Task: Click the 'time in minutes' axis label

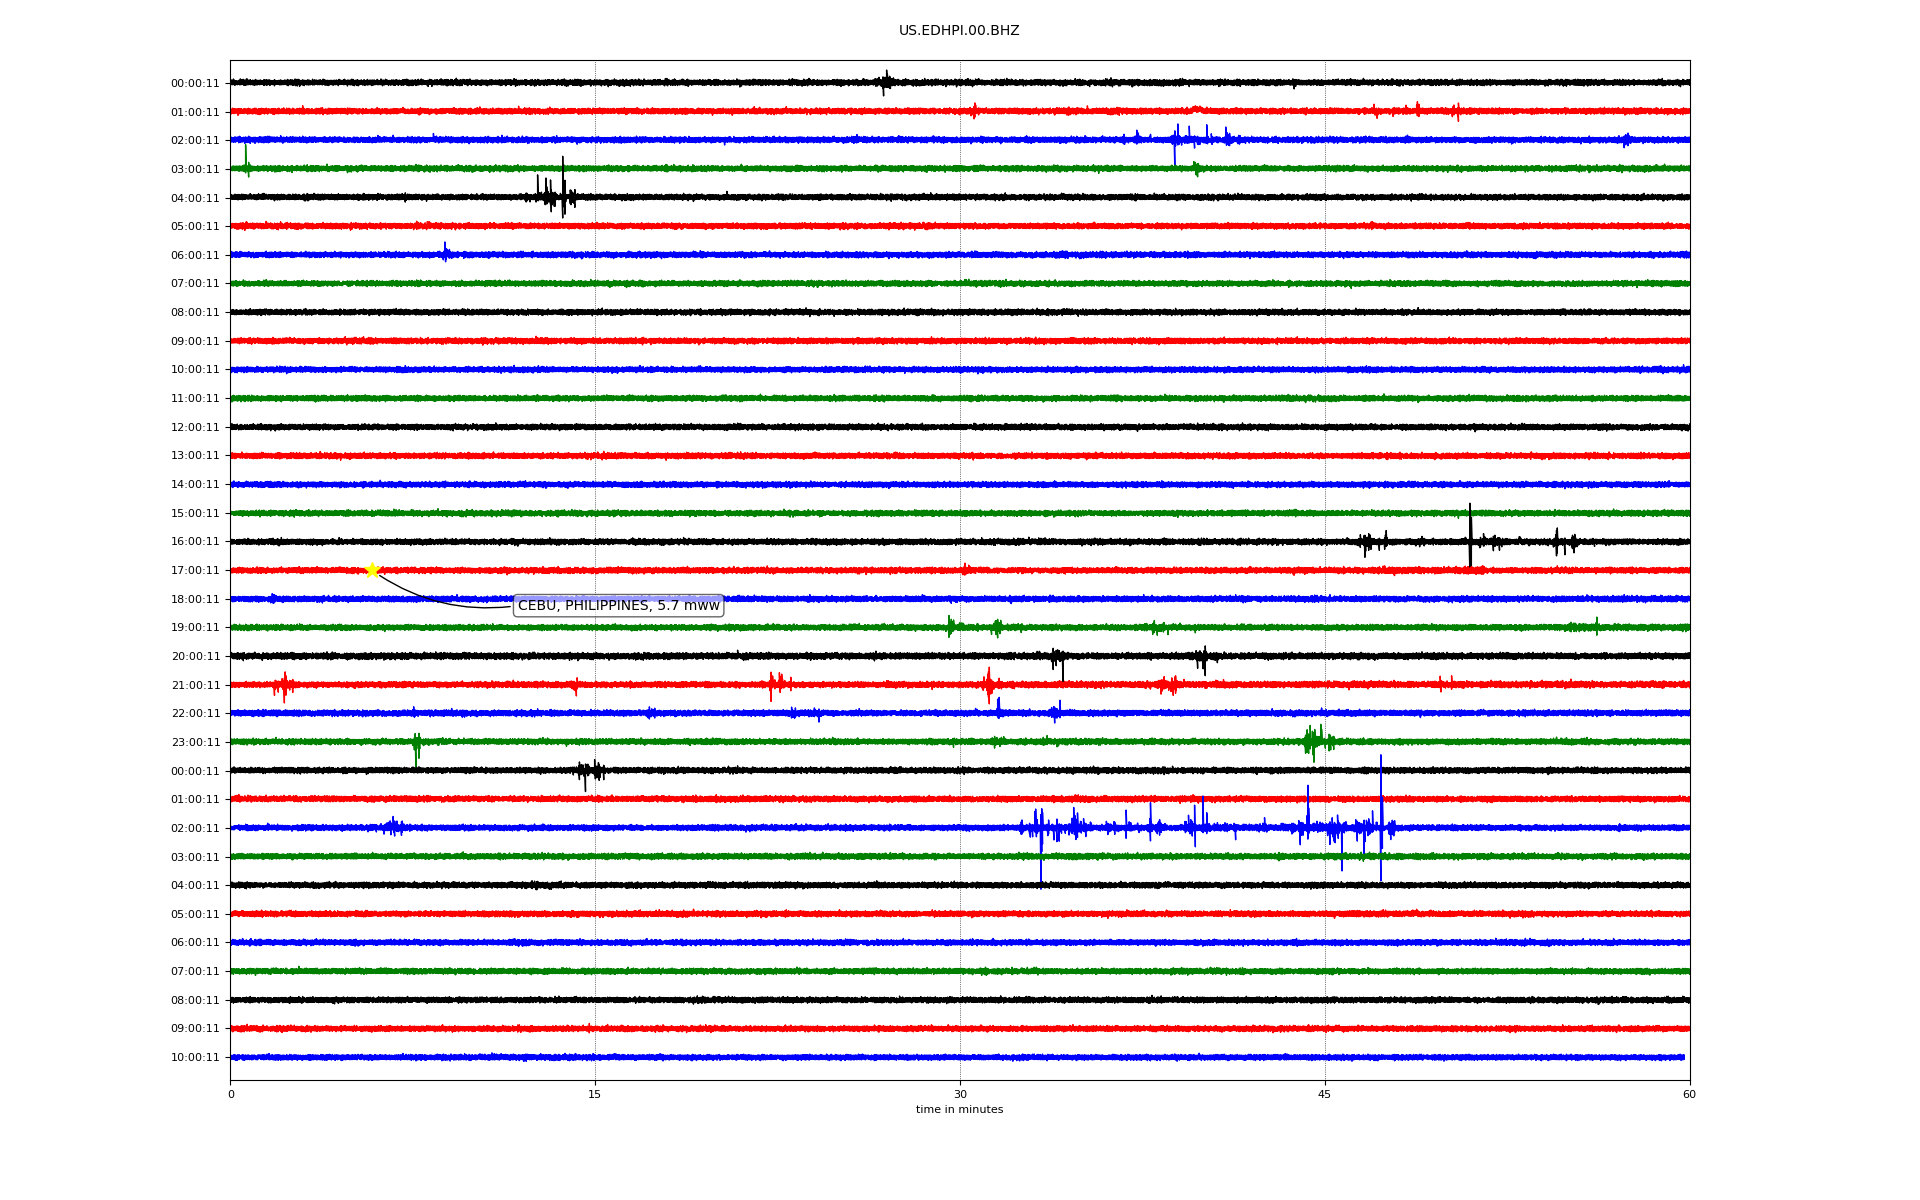Action: 959,1110
